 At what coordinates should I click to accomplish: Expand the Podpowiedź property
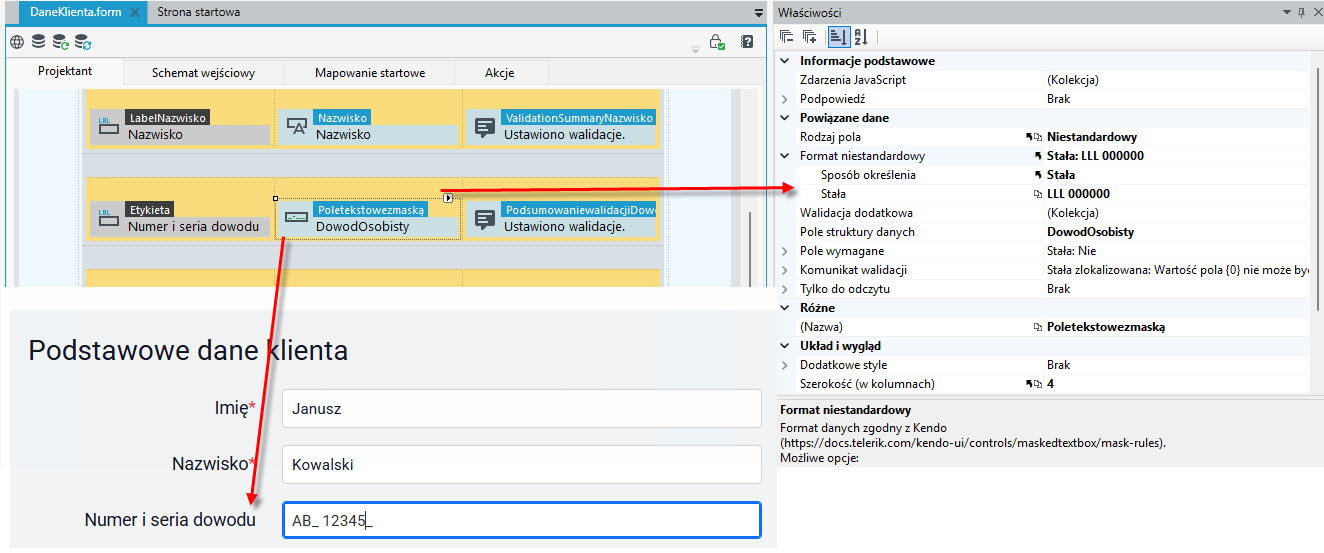[x=785, y=99]
